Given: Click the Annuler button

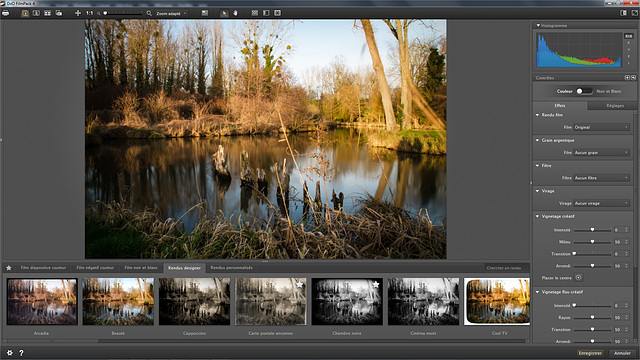Looking at the screenshot, I should 622,353.
